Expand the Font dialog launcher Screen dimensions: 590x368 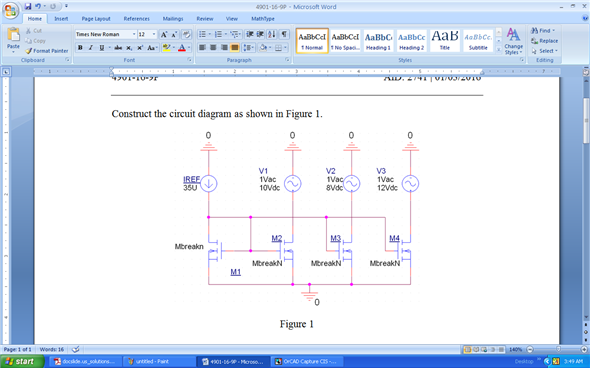[x=190, y=60]
